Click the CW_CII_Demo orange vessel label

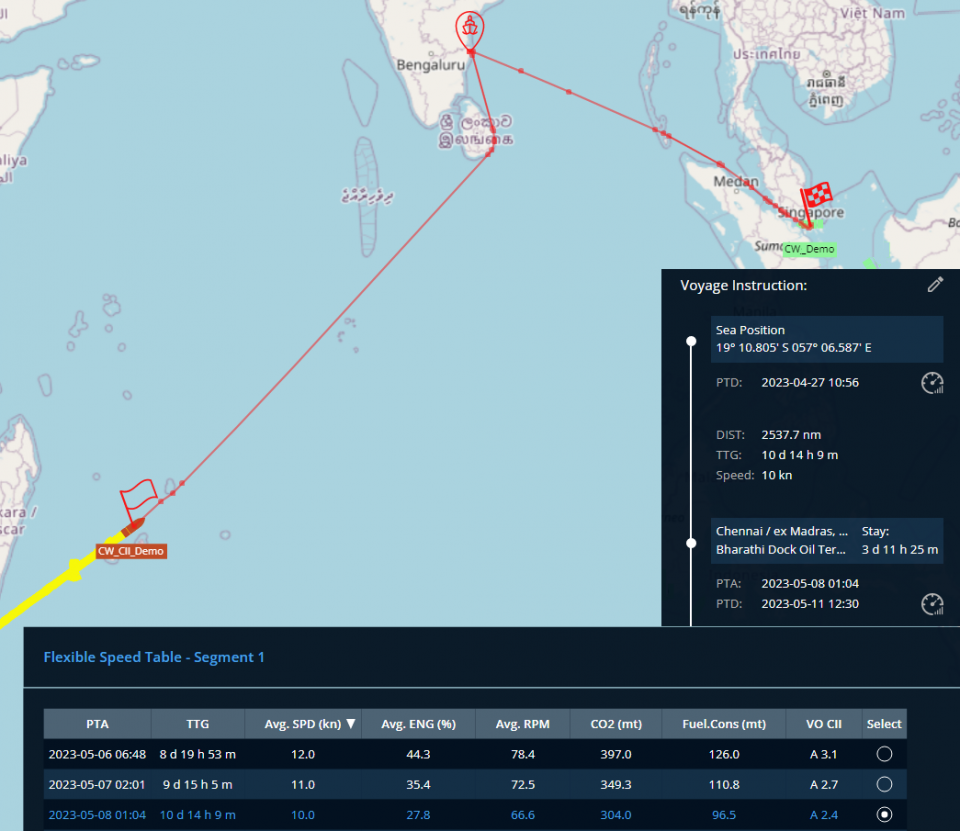[131, 551]
